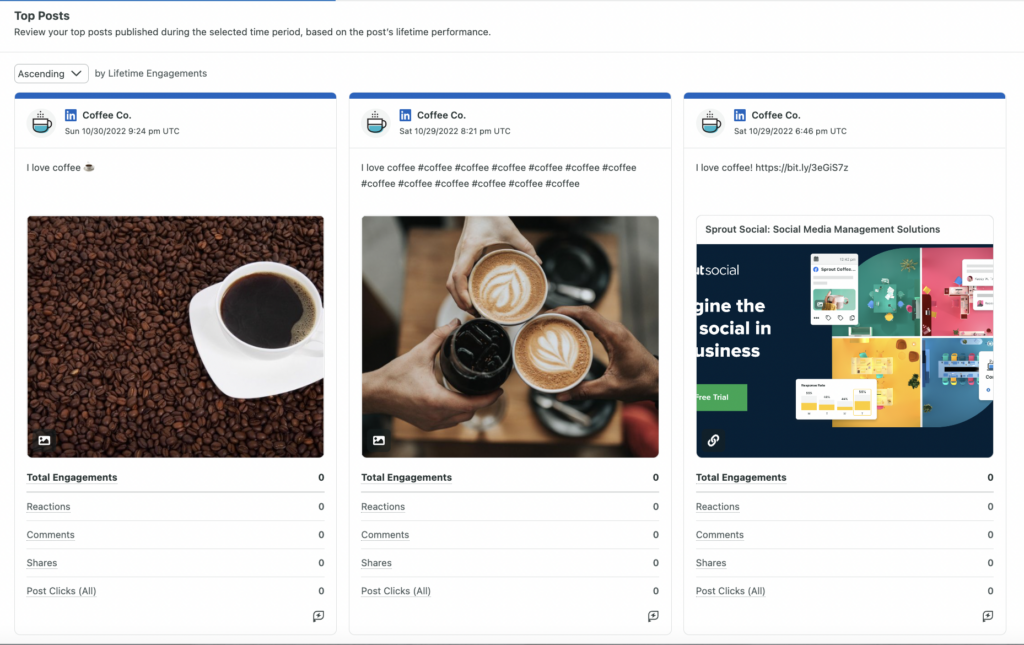1024x645 pixels.
Task: Click Total Engagements label on 6:46 pm post
Action: click(x=741, y=477)
